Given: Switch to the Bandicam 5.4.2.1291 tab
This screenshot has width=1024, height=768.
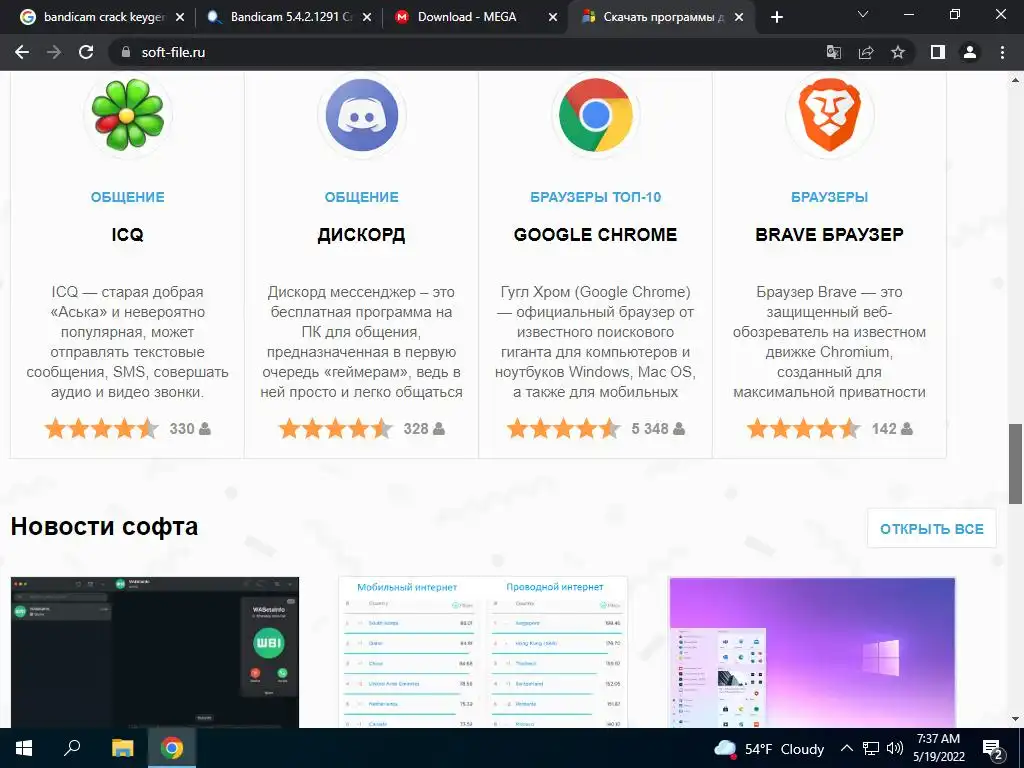Looking at the screenshot, I should (x=288, y=17).
